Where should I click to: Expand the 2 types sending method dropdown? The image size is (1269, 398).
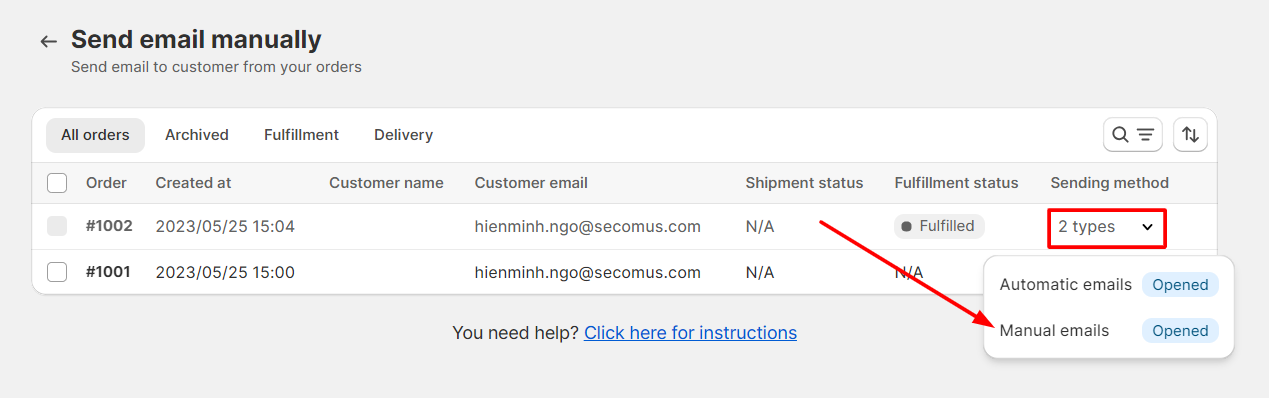(1107, 227)
